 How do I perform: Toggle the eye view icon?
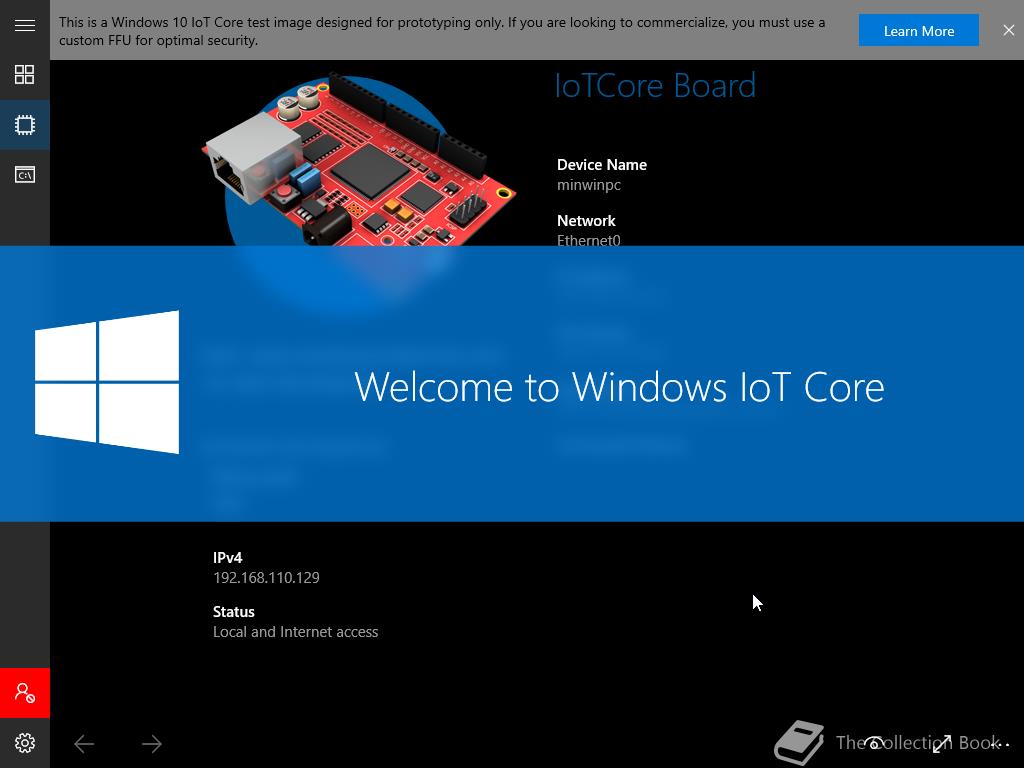874,743
